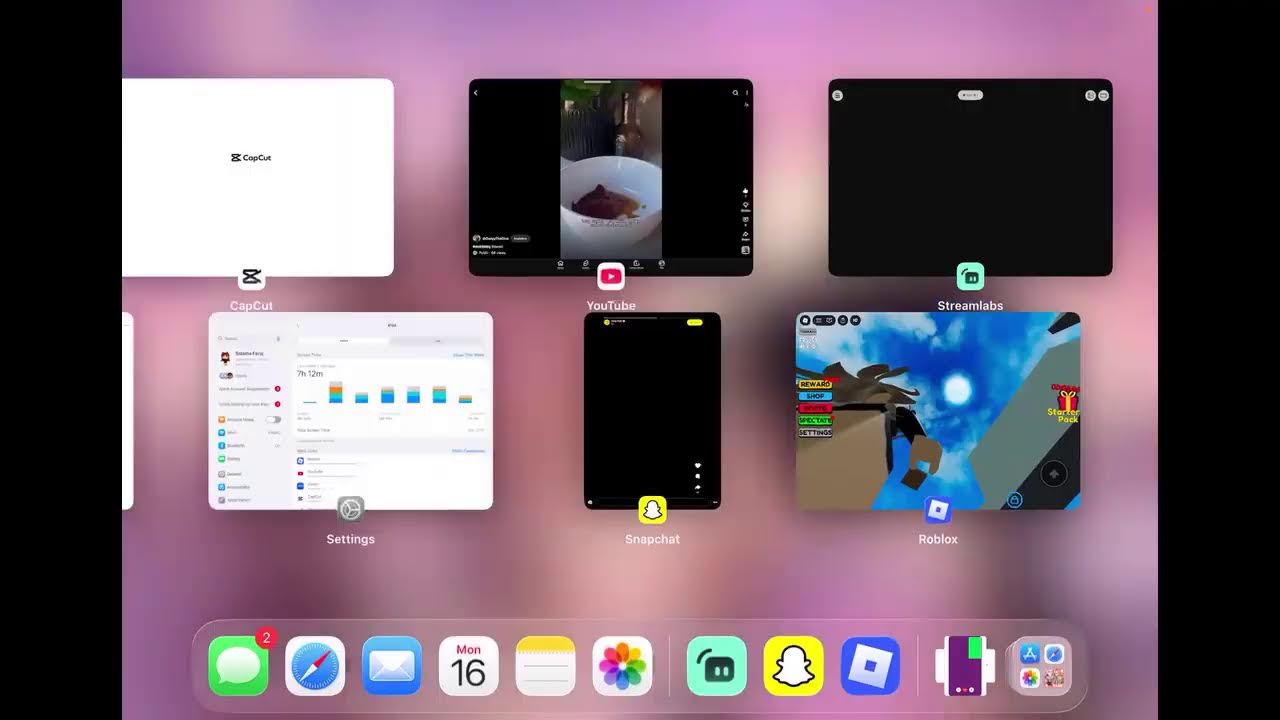Click the search field in the Settings sidebar
The height and width of the screenshot is (720, 1280).
[250, 339]
